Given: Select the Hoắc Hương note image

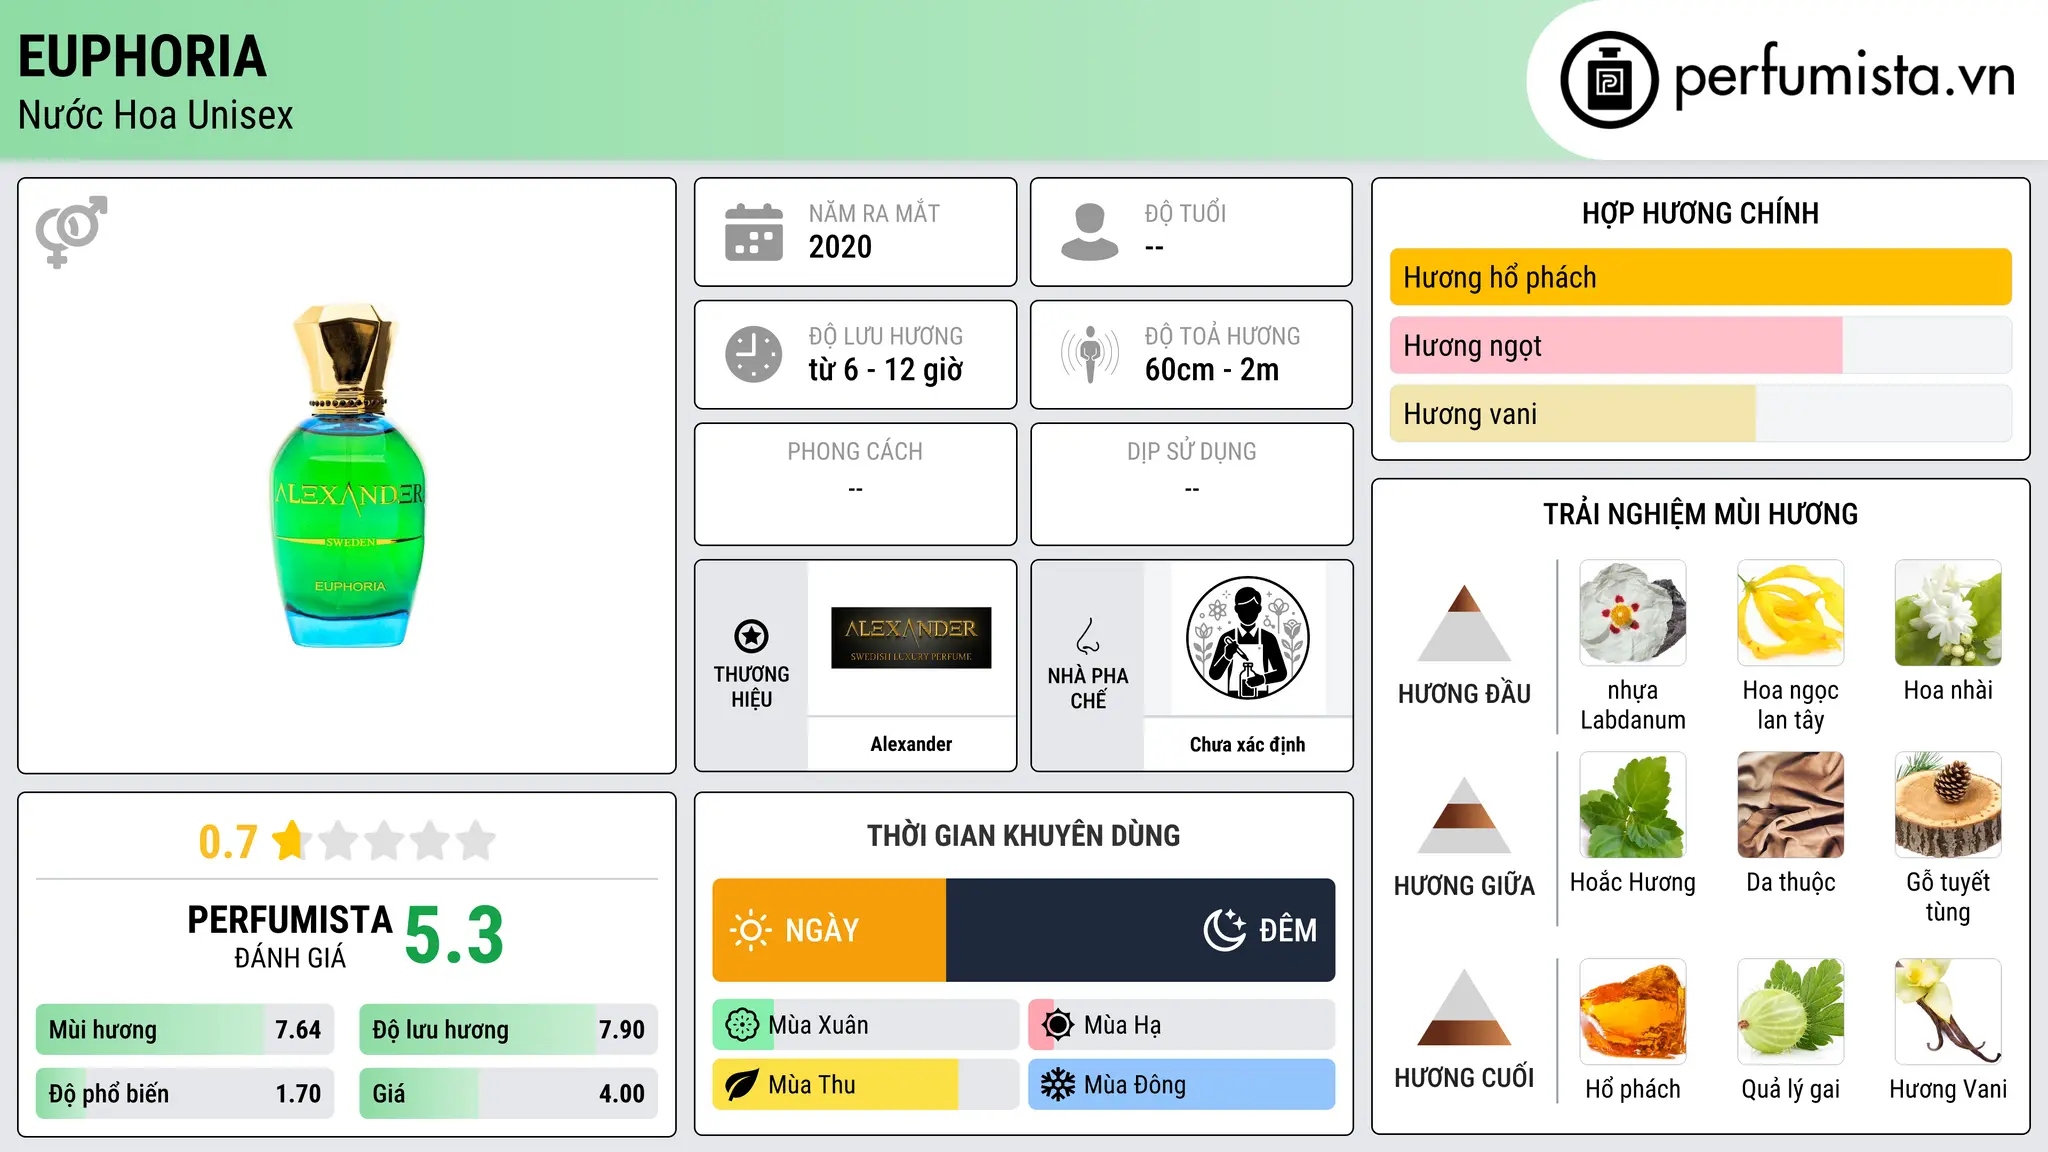Looking at the screenshot, I should 1632,805.
